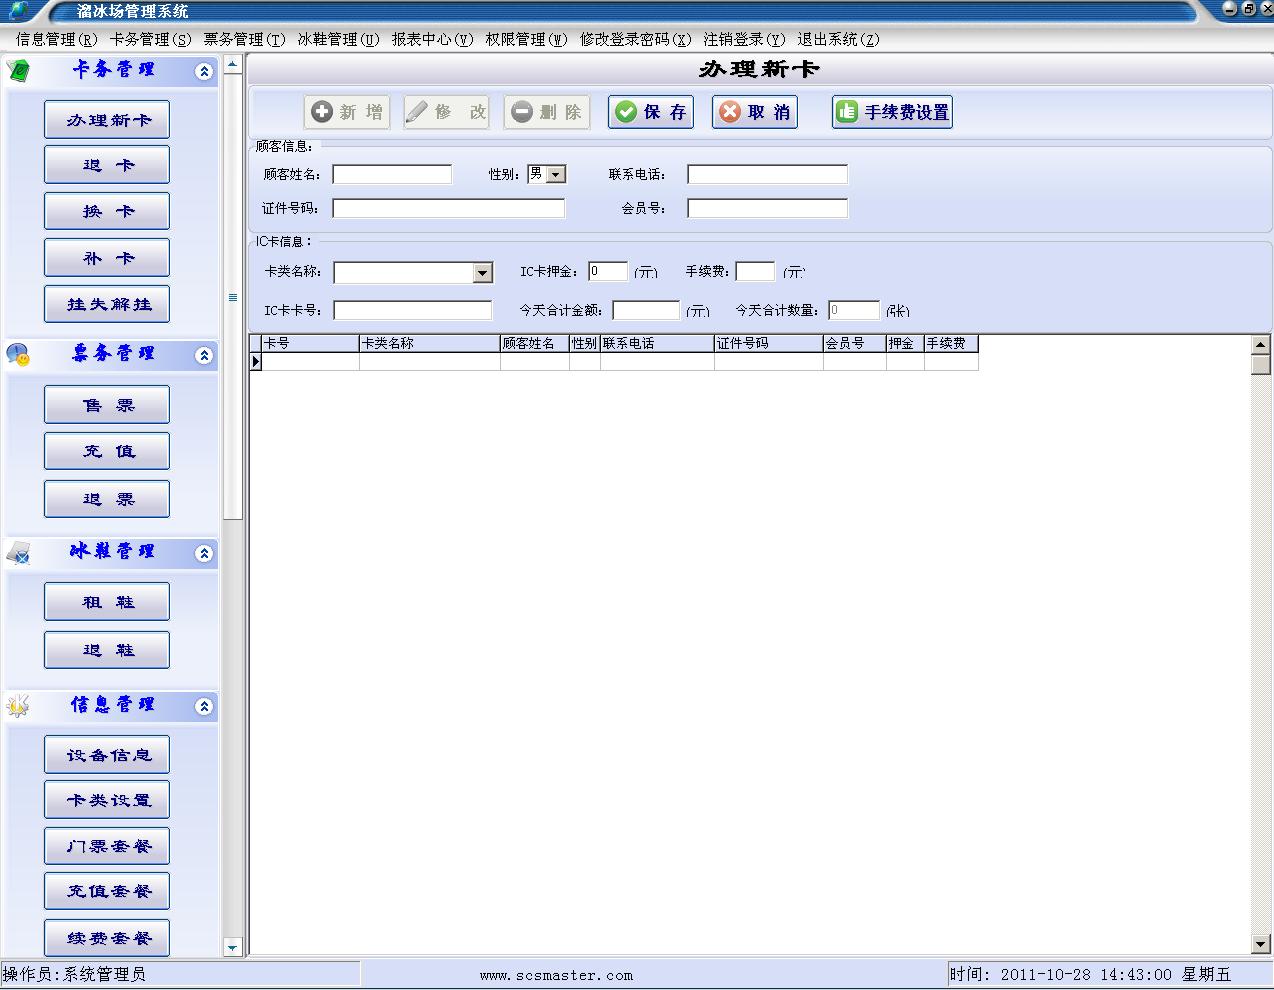Click the 售票 sell ticket button
Viewport: 1274px width, 990px height.
(107, 405)
